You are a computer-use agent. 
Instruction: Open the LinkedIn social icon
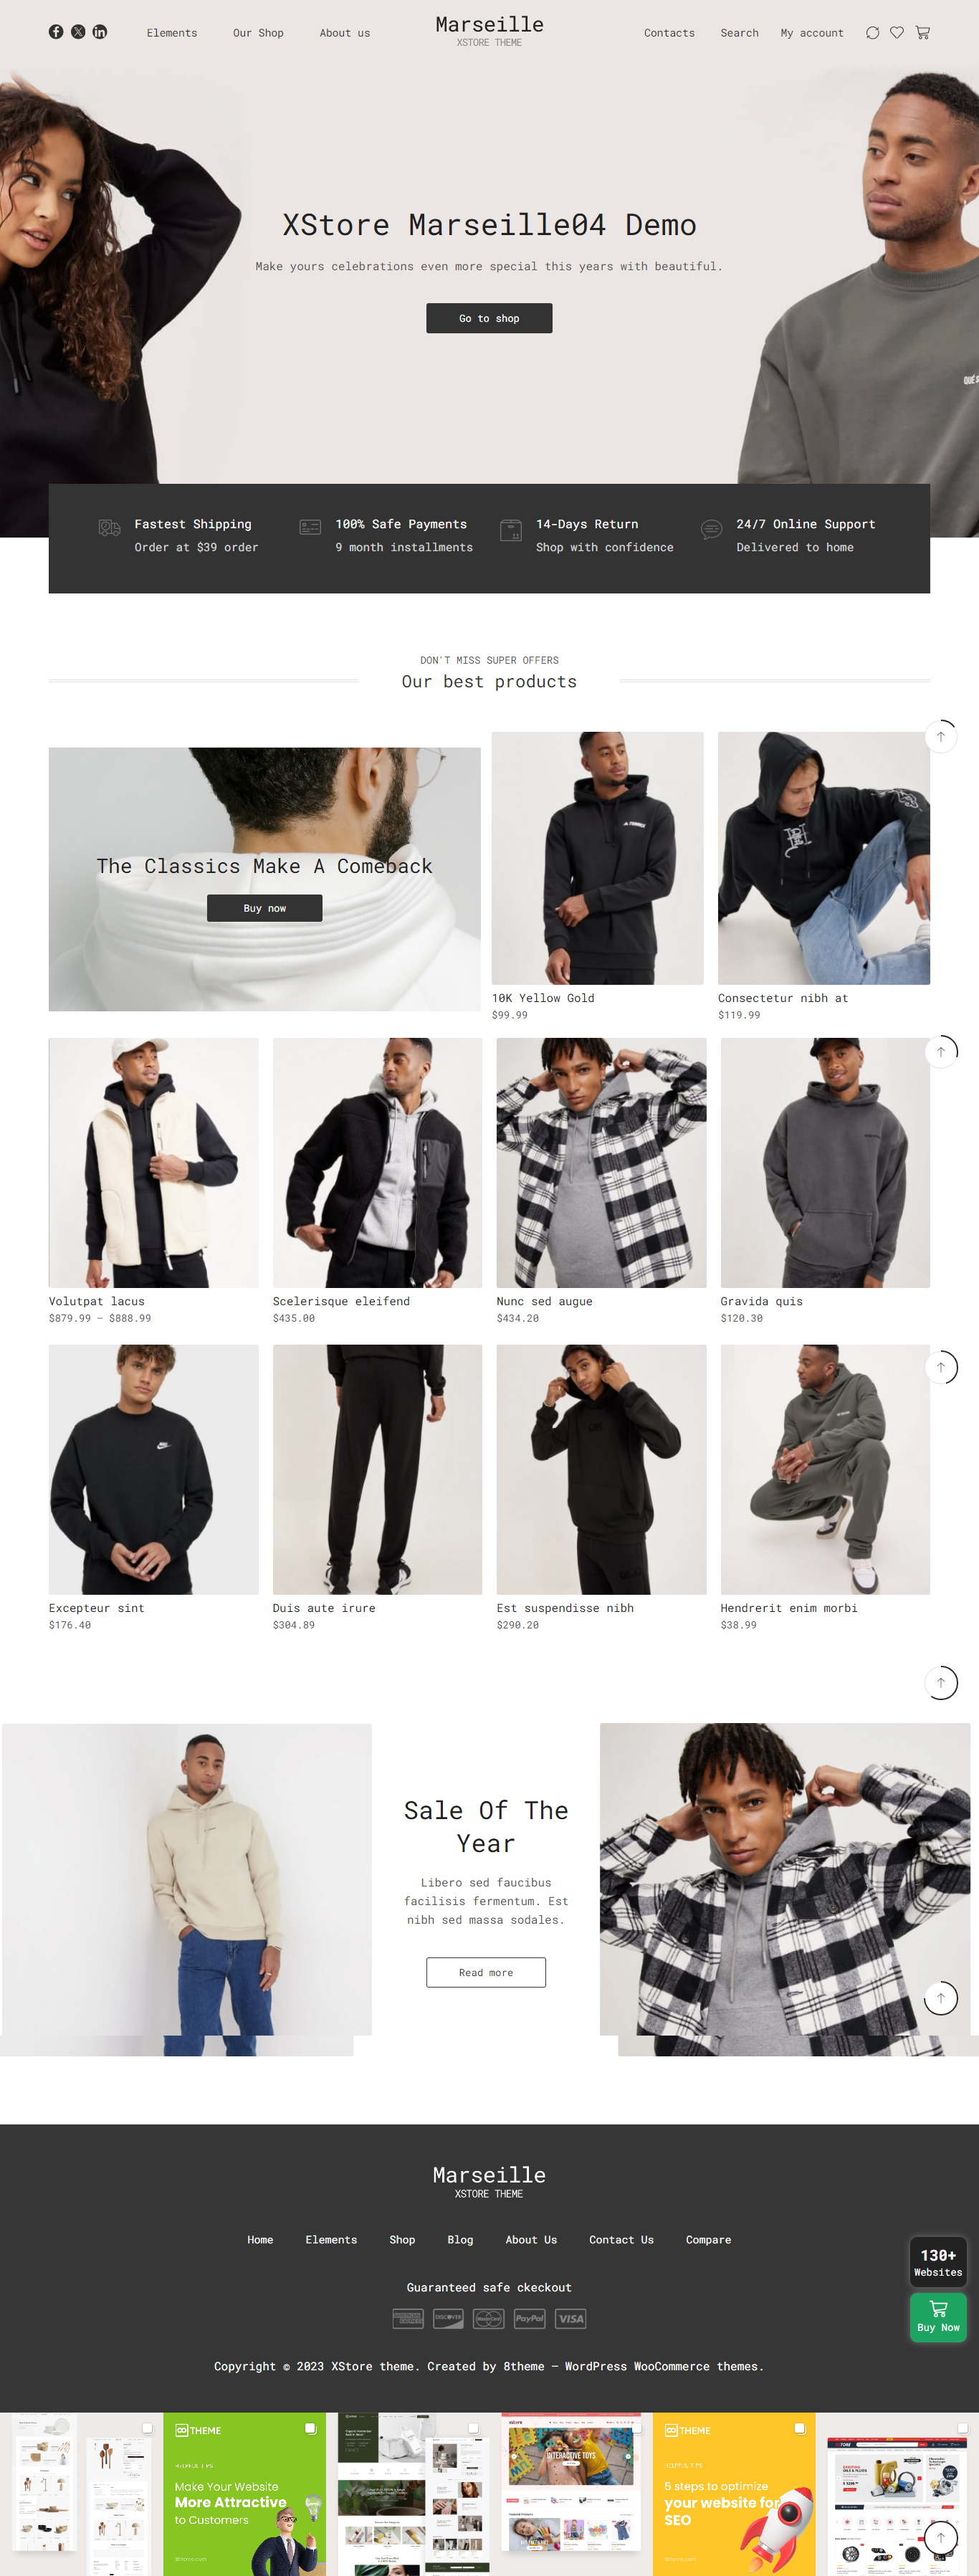pos(100,32)
